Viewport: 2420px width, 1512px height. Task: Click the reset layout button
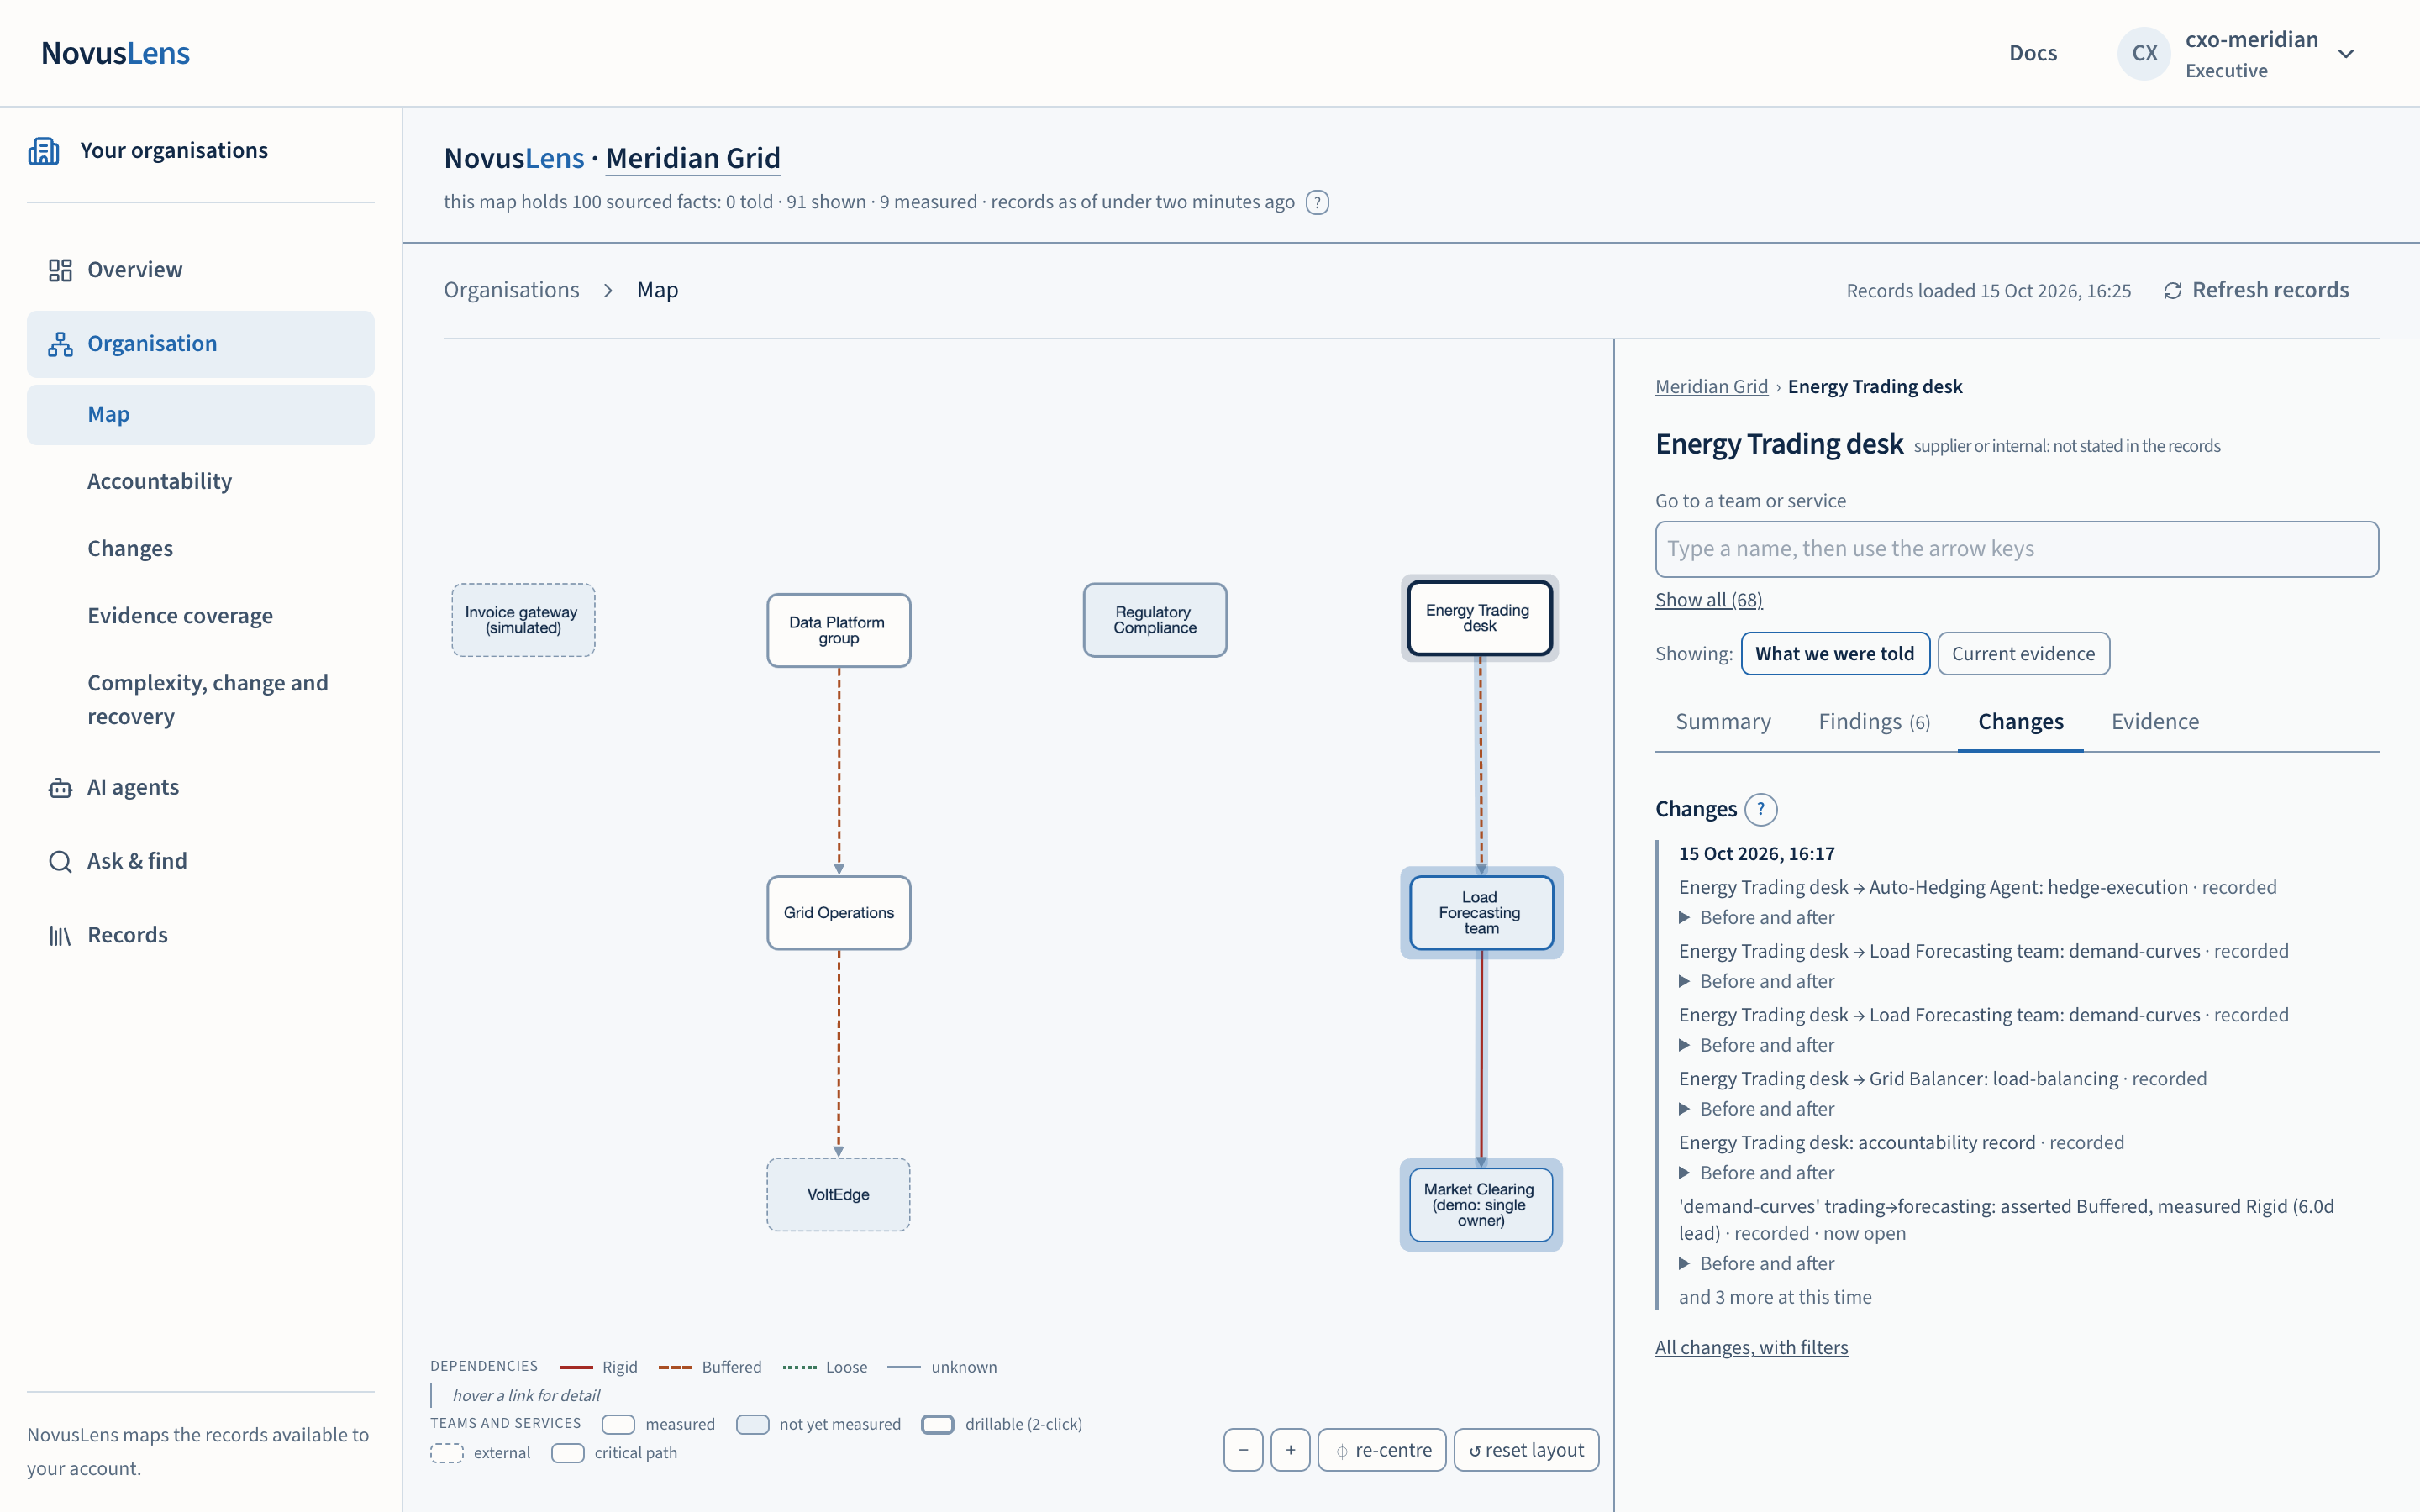click(1526, 1450)
